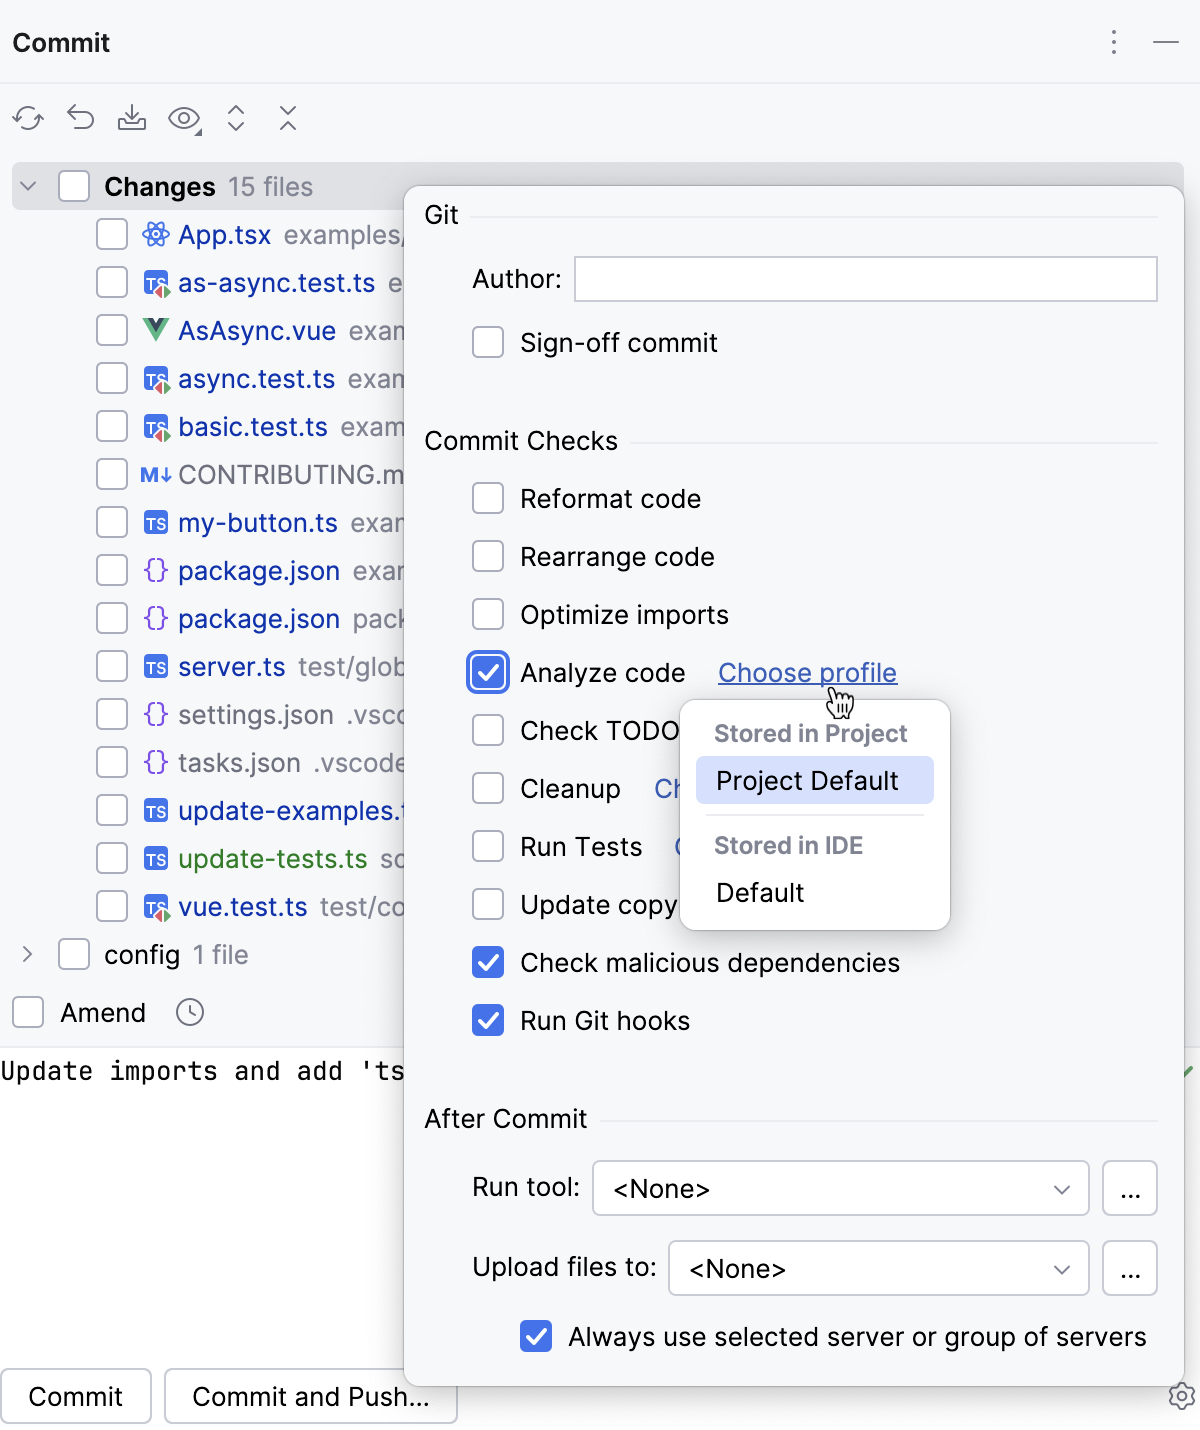This screenshot has width=1200, height=1430.
Task: Open the Run tool dropdown
Action: [1062, 1188]
